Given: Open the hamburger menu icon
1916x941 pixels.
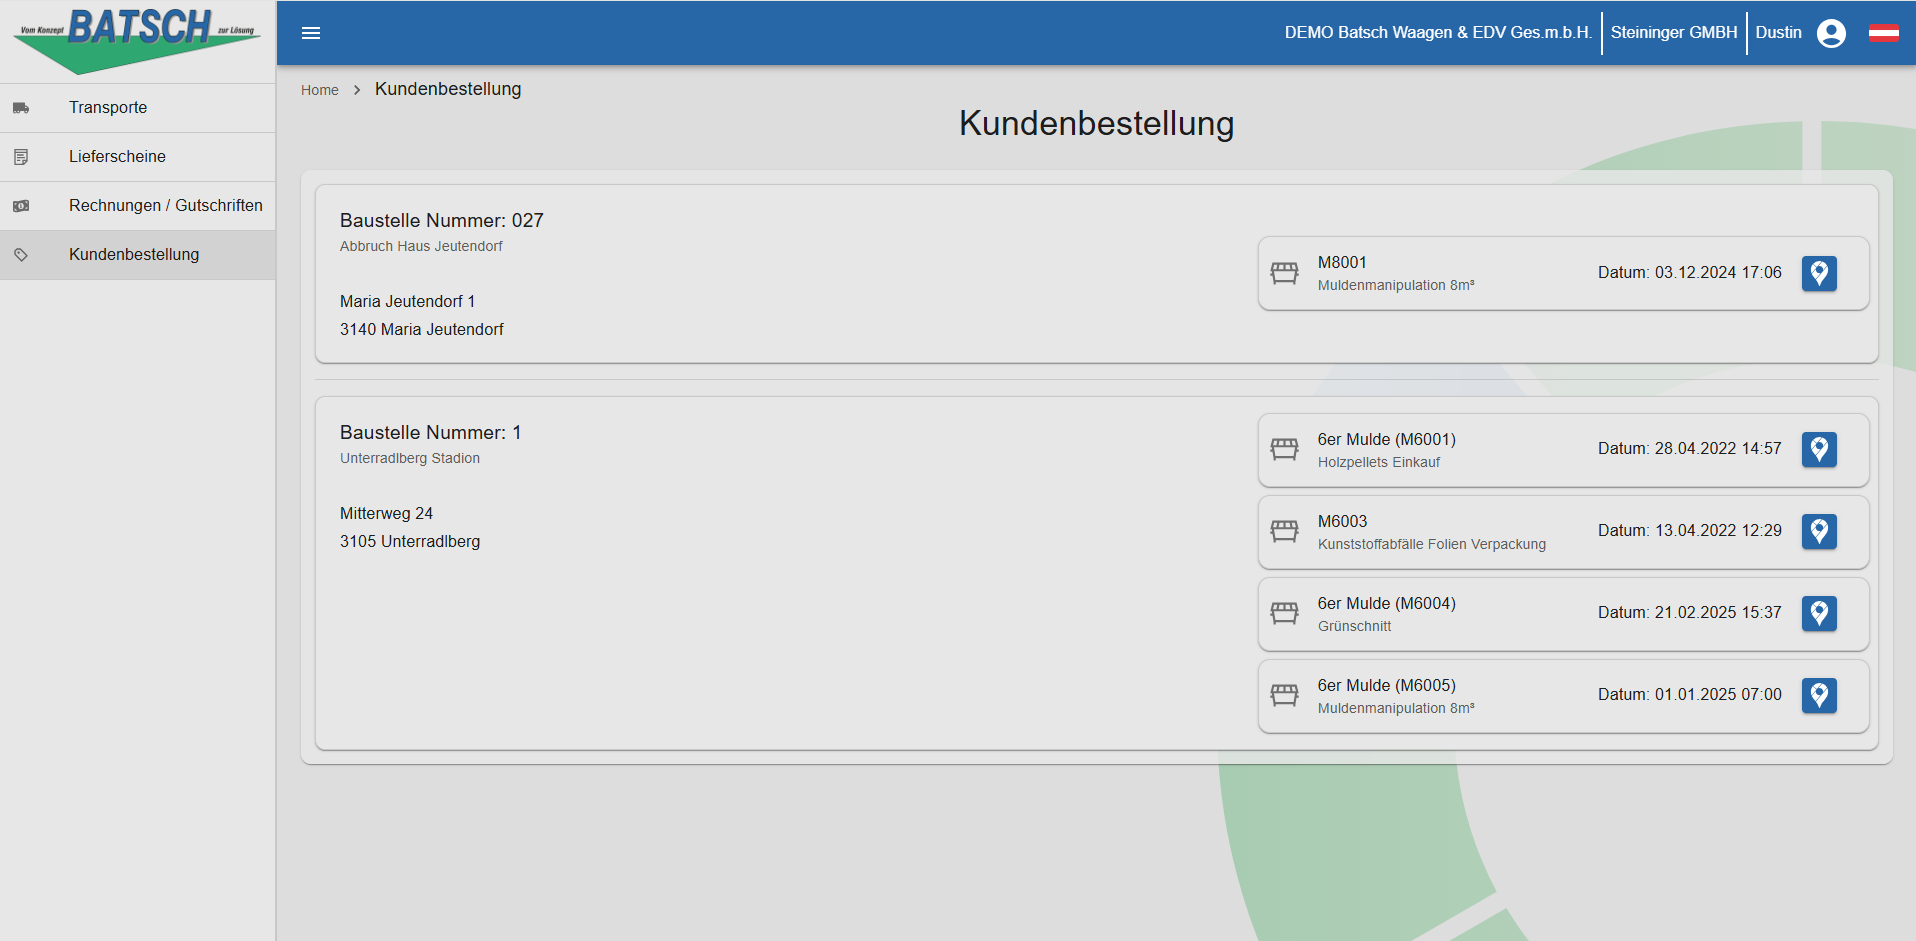Looking at the screenshot, I should 311,33.
